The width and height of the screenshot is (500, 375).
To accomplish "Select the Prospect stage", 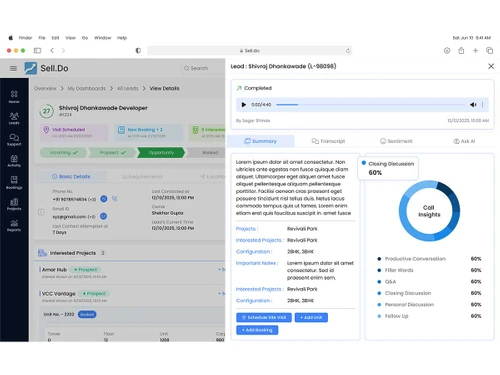I will click(112, 152).
